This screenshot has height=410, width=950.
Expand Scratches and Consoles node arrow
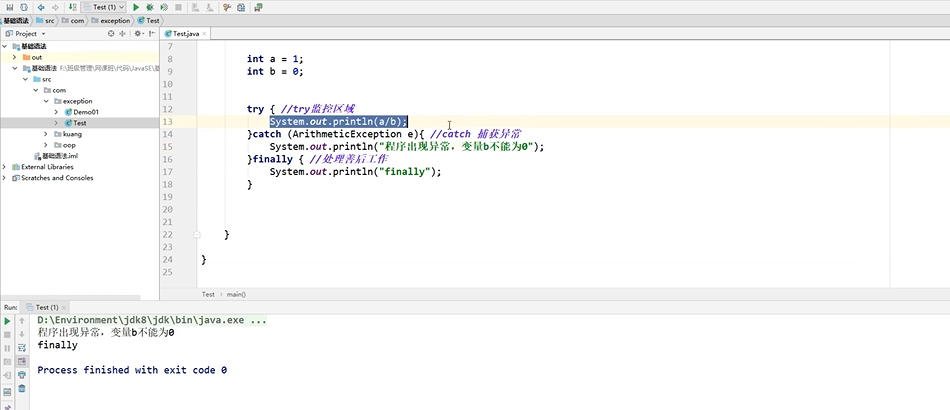tap(5, 177)
